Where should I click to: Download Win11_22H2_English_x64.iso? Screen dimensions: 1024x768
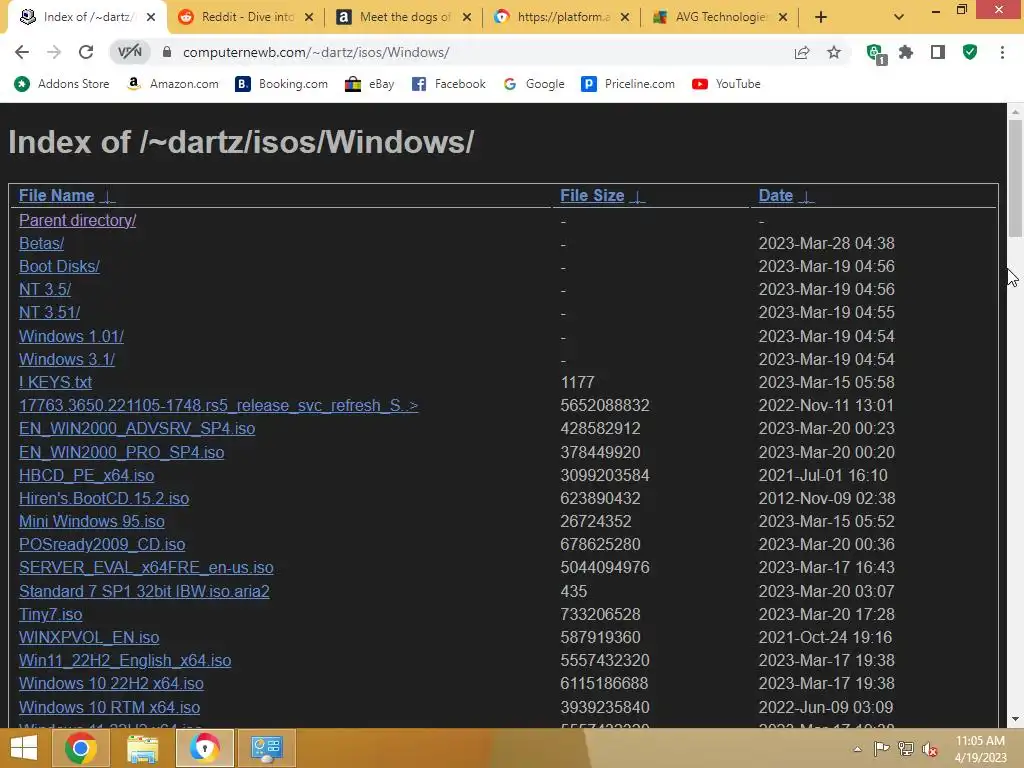125,660
